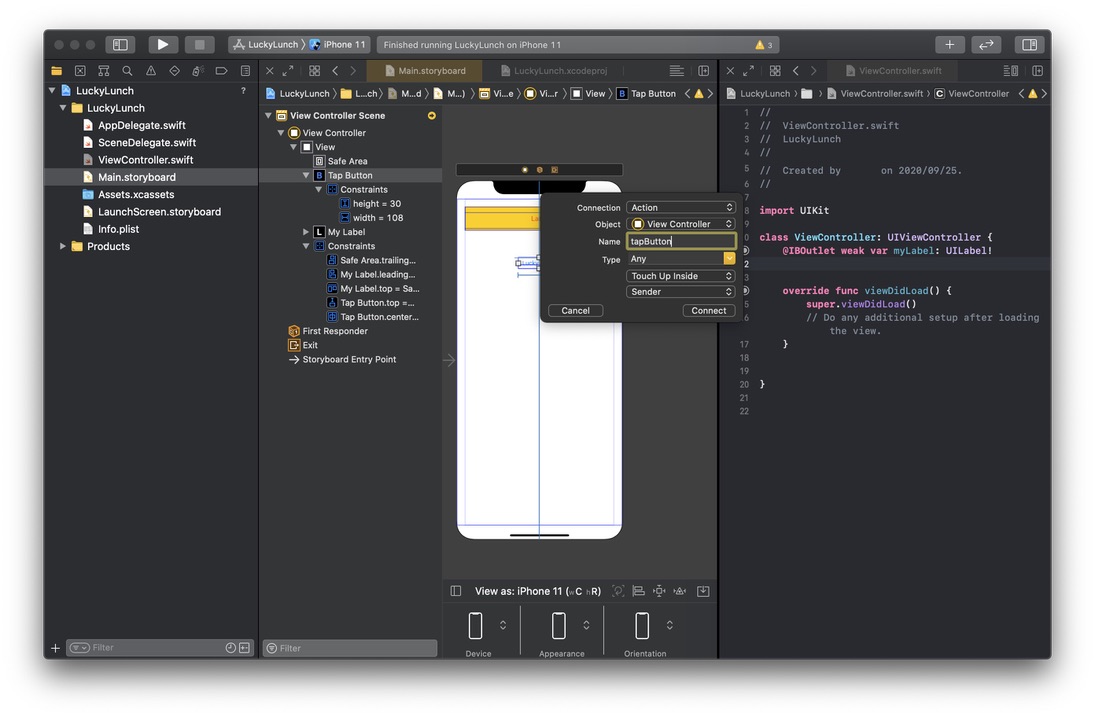This screenshot has height=717, width=1095.
Task: Change Device using its stepper
Action: (503, 625)
